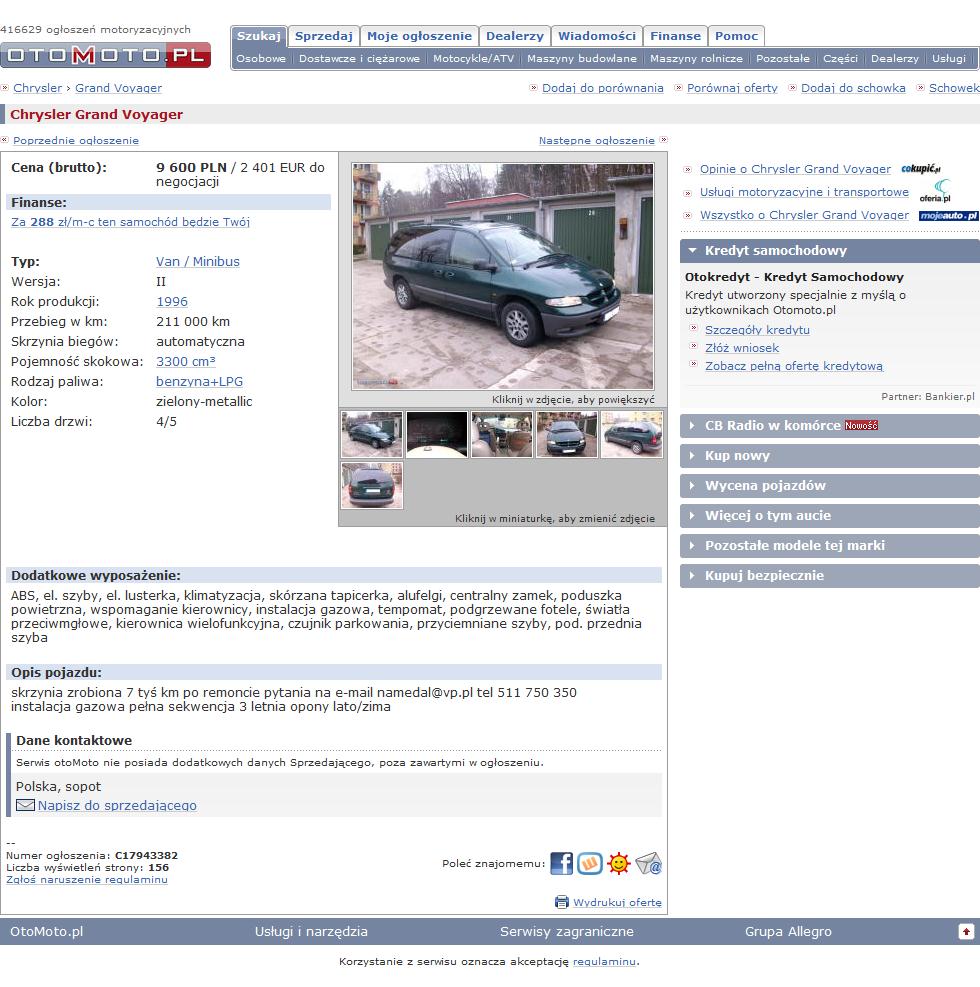Screen dimensions: 980x987
Task: Click the Grand Voyager breadcrumb link
Action: click(118, 88)
